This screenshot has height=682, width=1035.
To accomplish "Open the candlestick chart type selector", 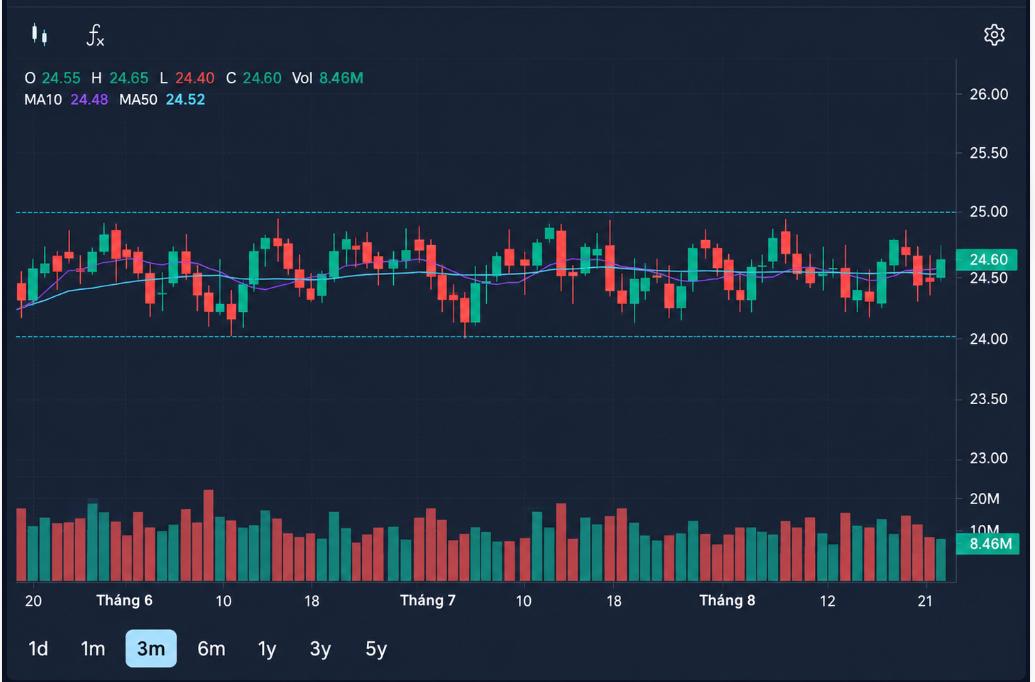I will pos(40,34).
